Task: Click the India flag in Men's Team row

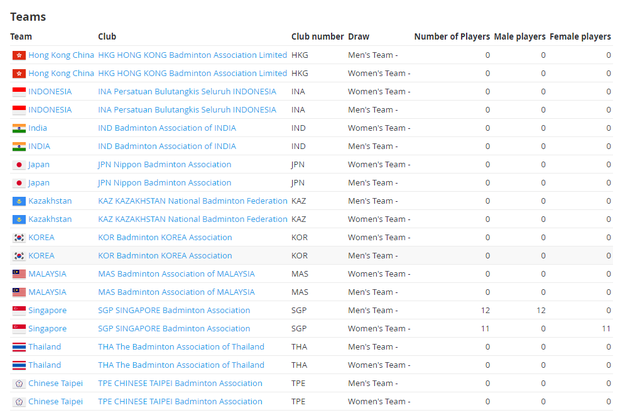Action: (19, 147)
